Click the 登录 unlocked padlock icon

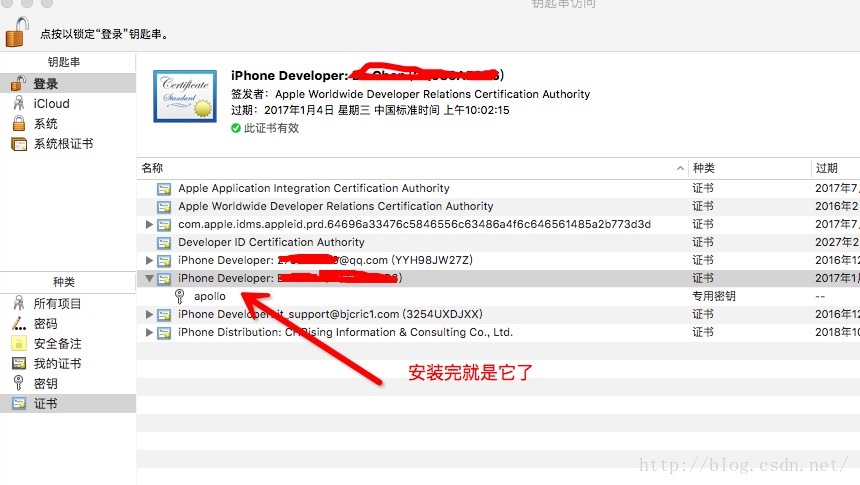click(x=19, y=83)
